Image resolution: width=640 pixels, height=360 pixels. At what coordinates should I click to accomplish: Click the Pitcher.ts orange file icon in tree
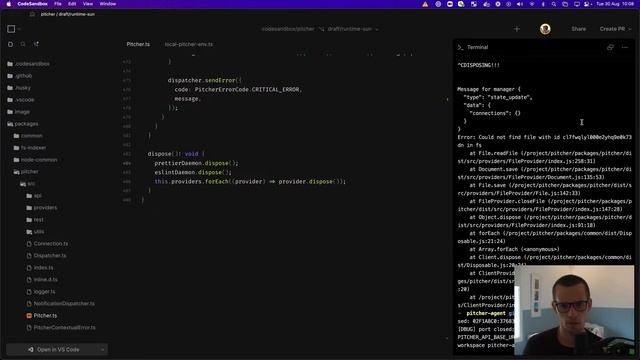click(29, 316)
